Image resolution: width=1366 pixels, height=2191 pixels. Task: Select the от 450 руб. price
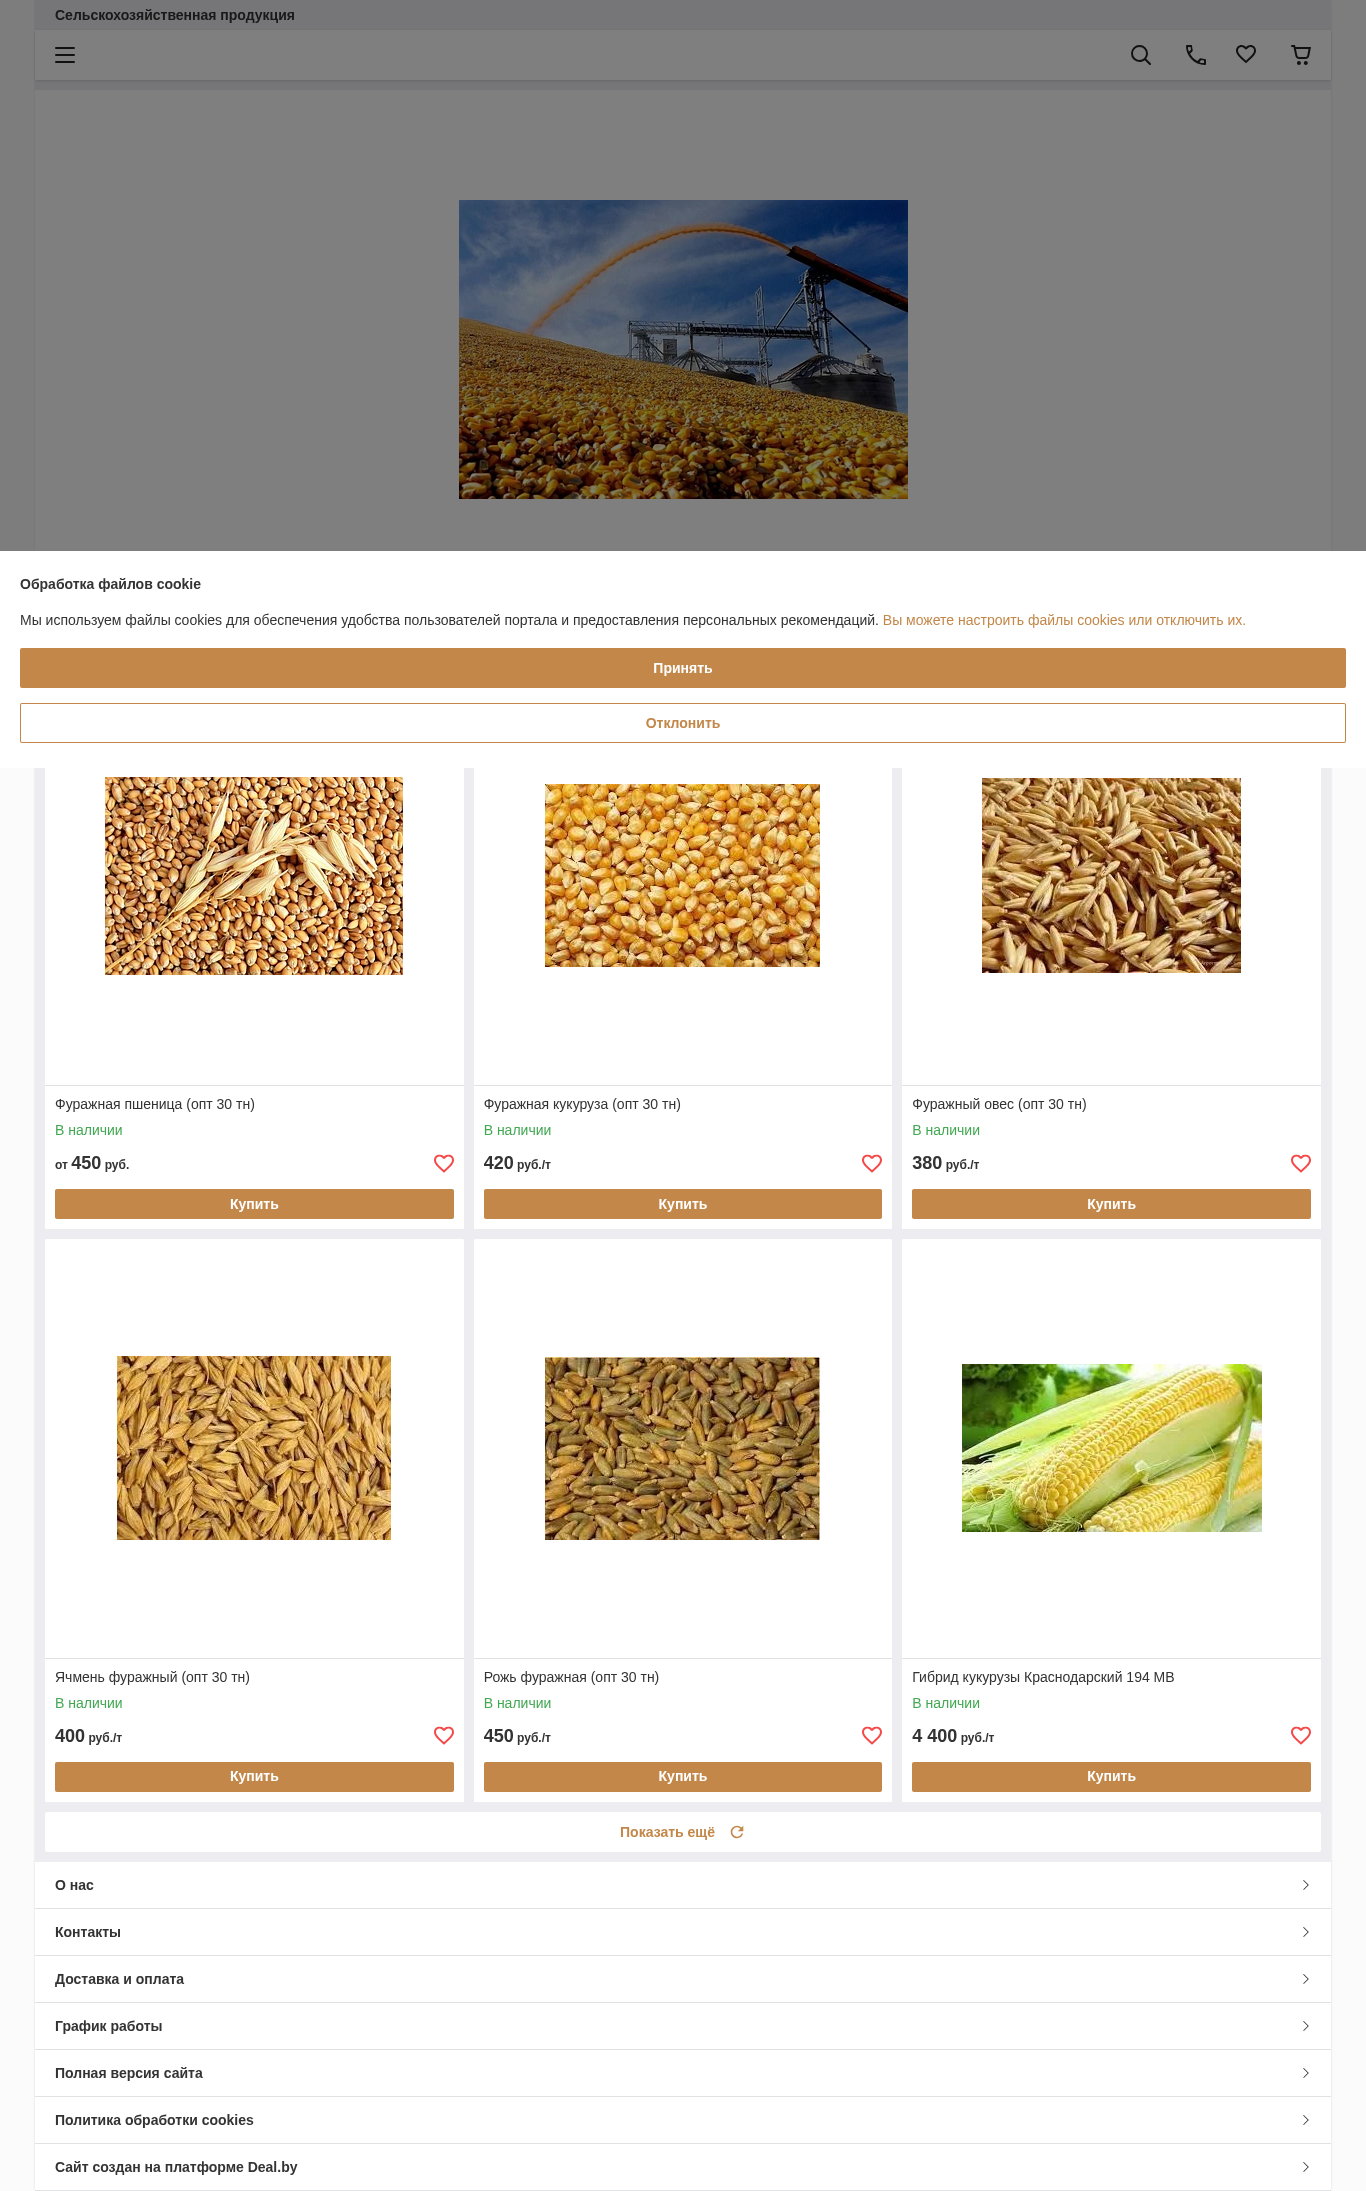click(92, 1163)
